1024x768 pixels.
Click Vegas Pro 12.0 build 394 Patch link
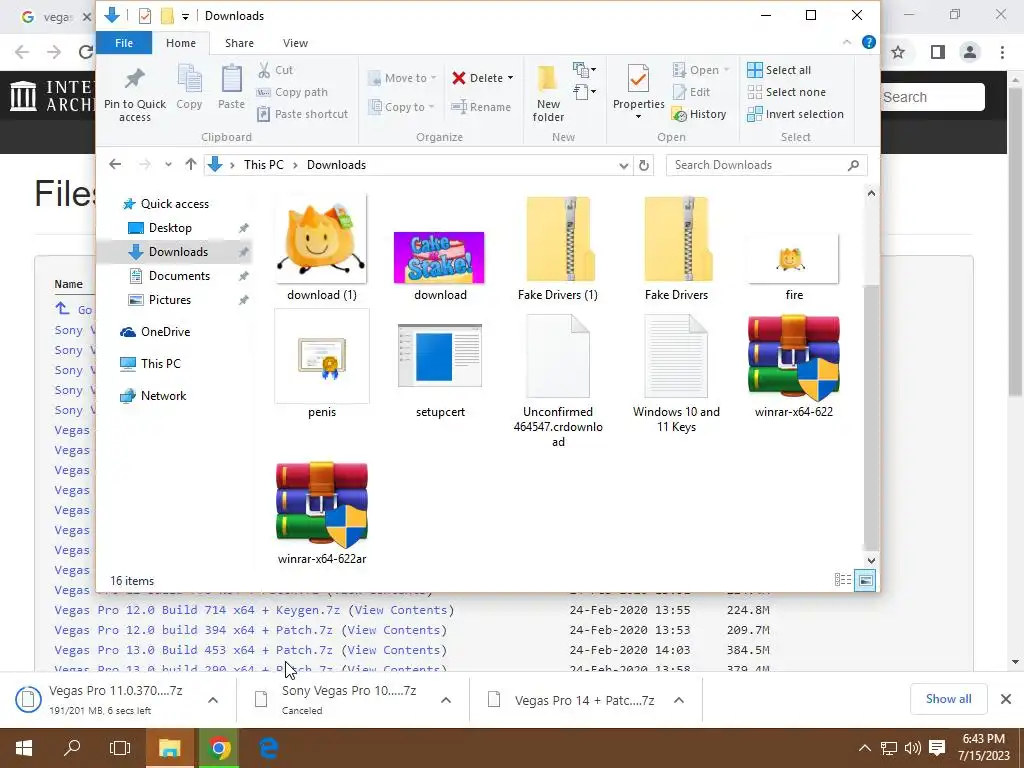click(193, 630)
